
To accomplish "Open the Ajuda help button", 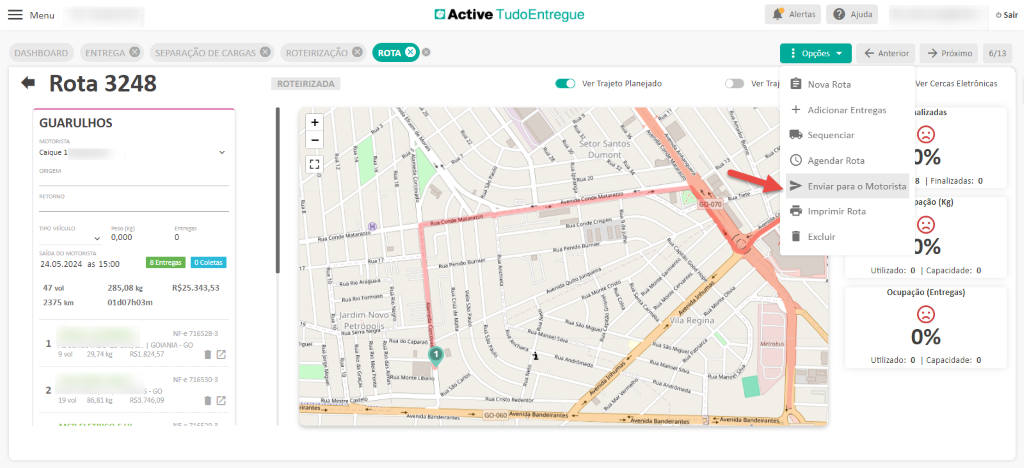I will click(852, 14).
